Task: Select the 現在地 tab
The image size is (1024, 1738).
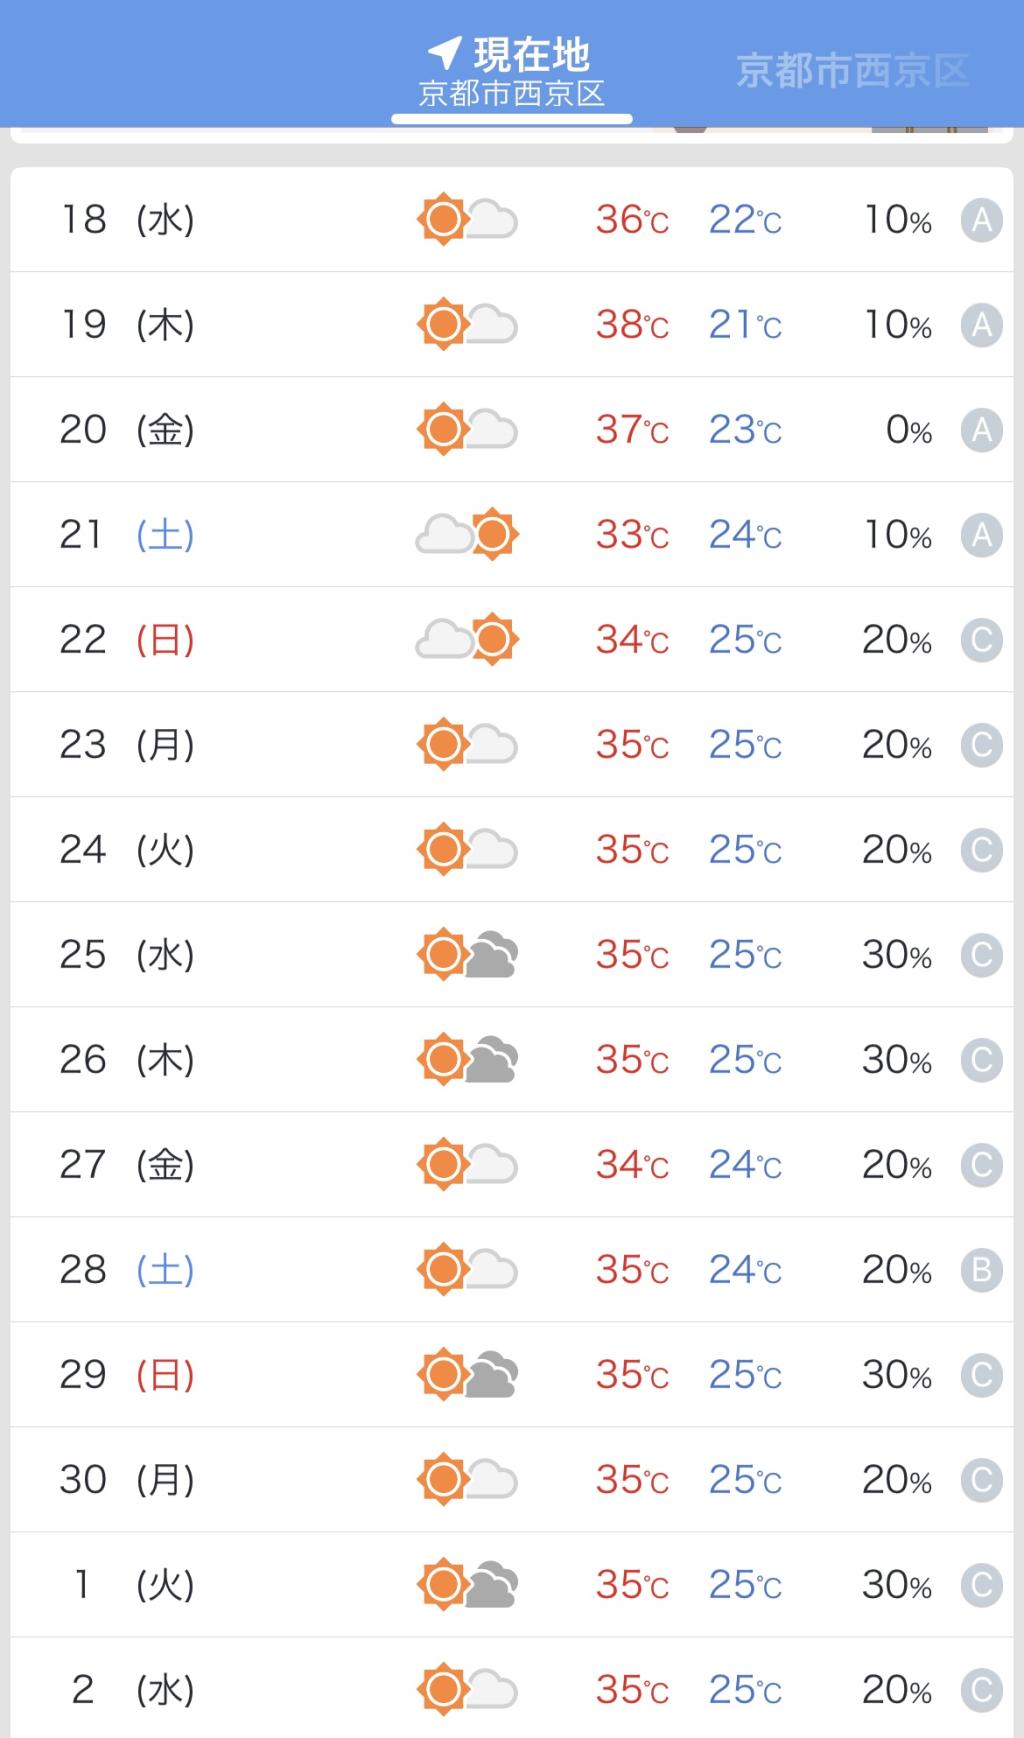Action: (512, 72)
